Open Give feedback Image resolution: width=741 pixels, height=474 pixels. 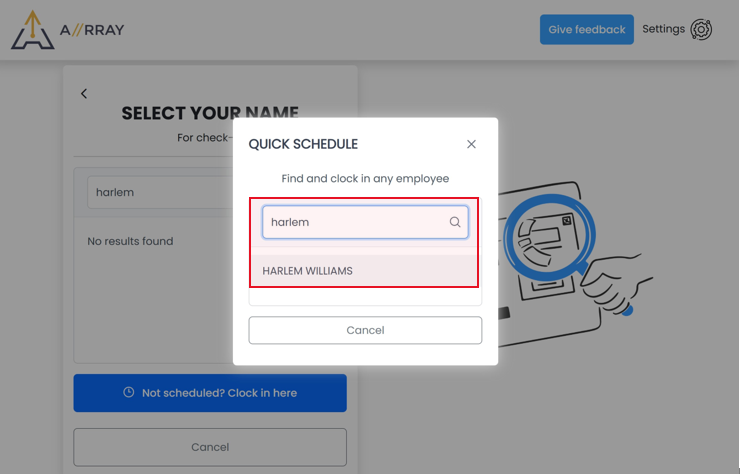pyautogui.click(x=586, y=30)
